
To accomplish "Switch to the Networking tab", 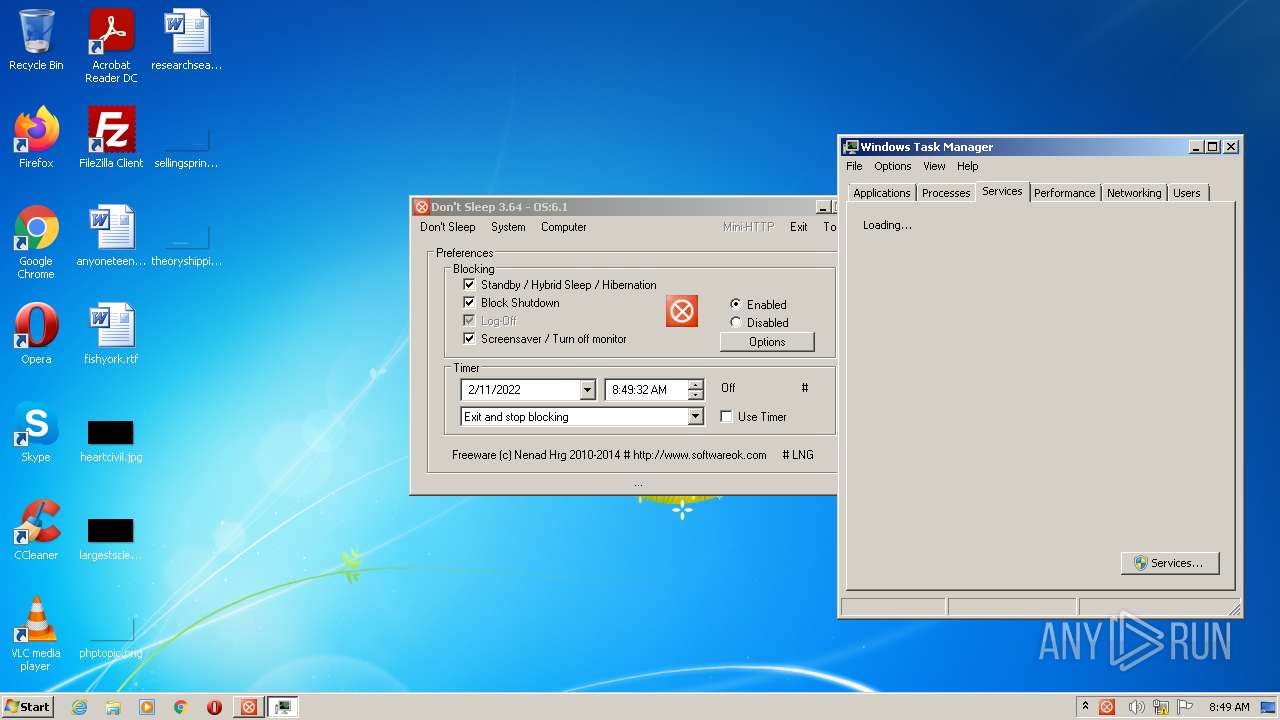I will (1134, 193).
